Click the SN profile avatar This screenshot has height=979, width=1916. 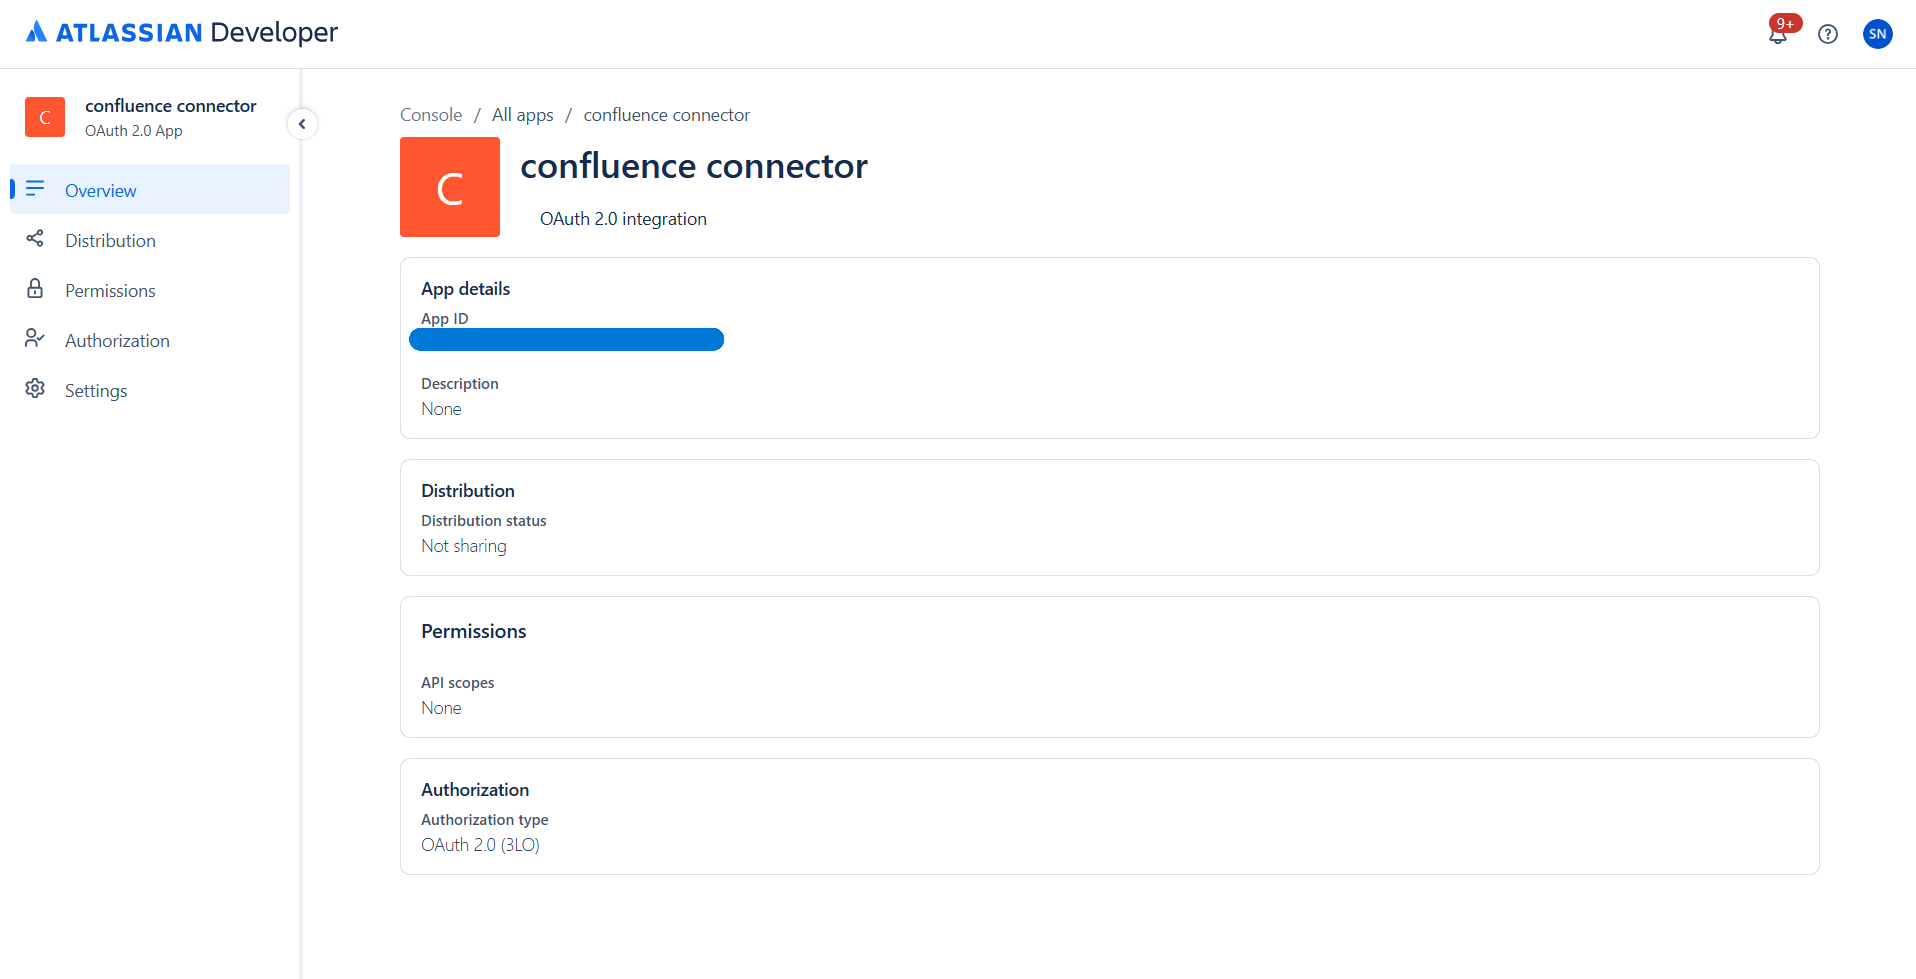(x=1878, y=34)
